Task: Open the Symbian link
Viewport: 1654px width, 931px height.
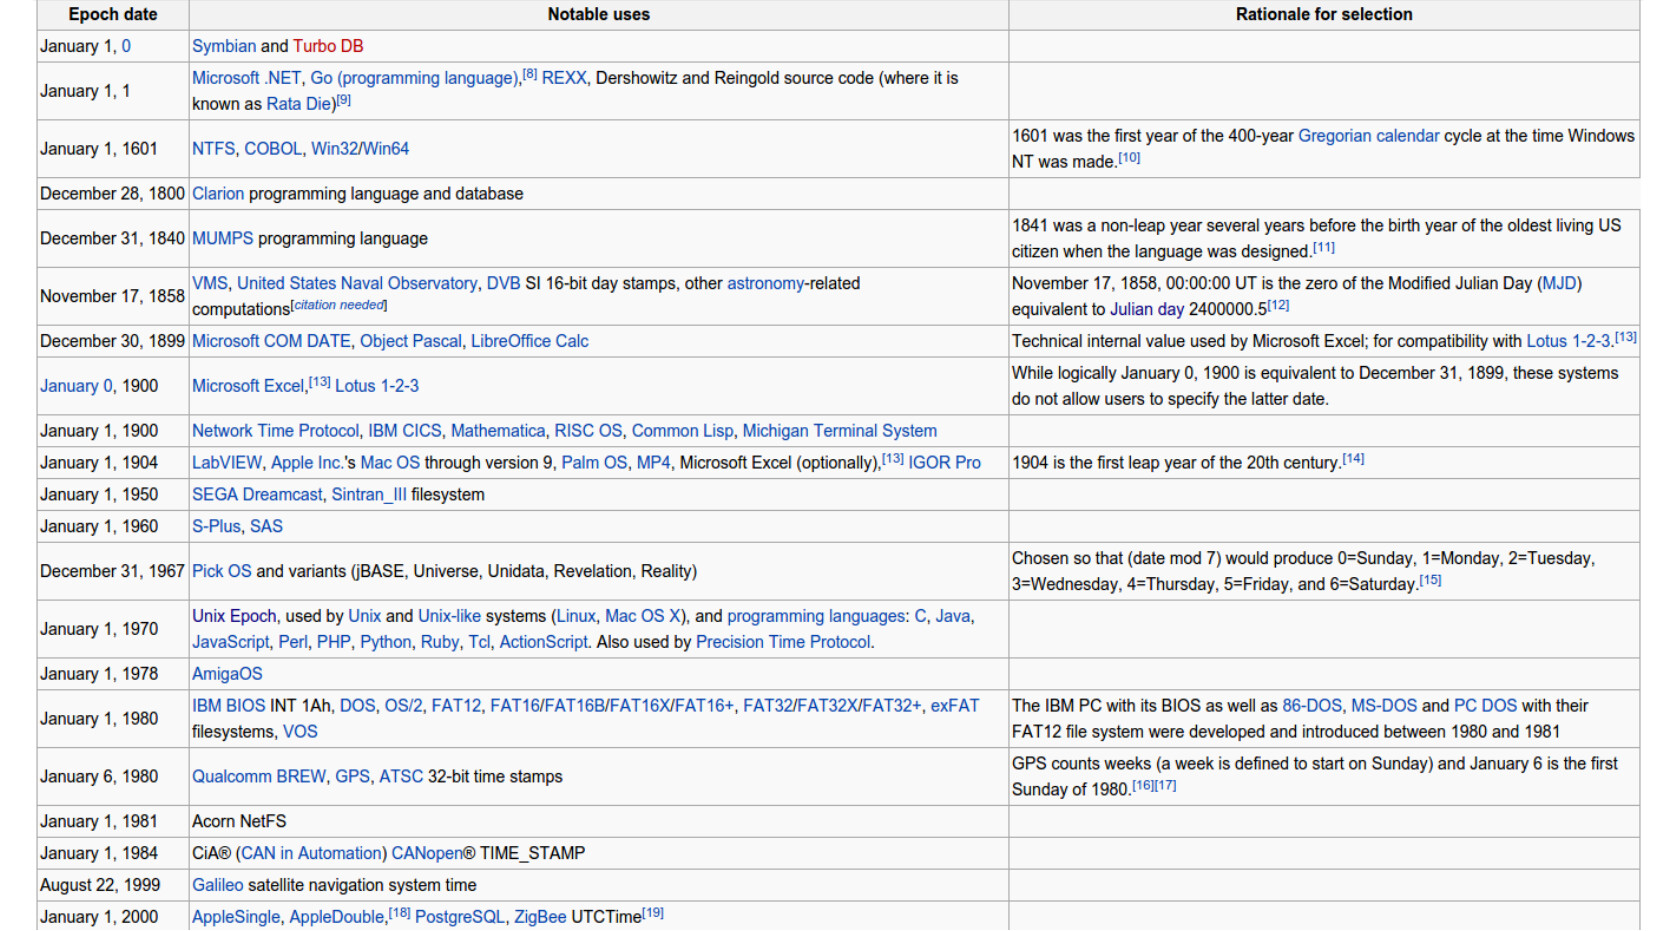Action: (224, 46)
